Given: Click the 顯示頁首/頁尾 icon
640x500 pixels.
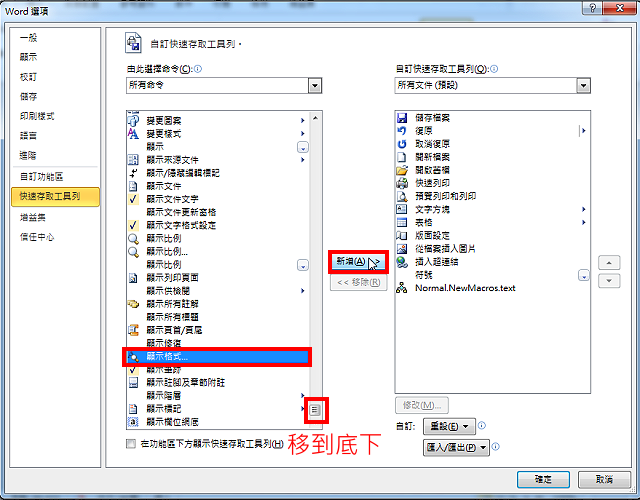Looking at the screenshot, I should (x=133, y=330).
